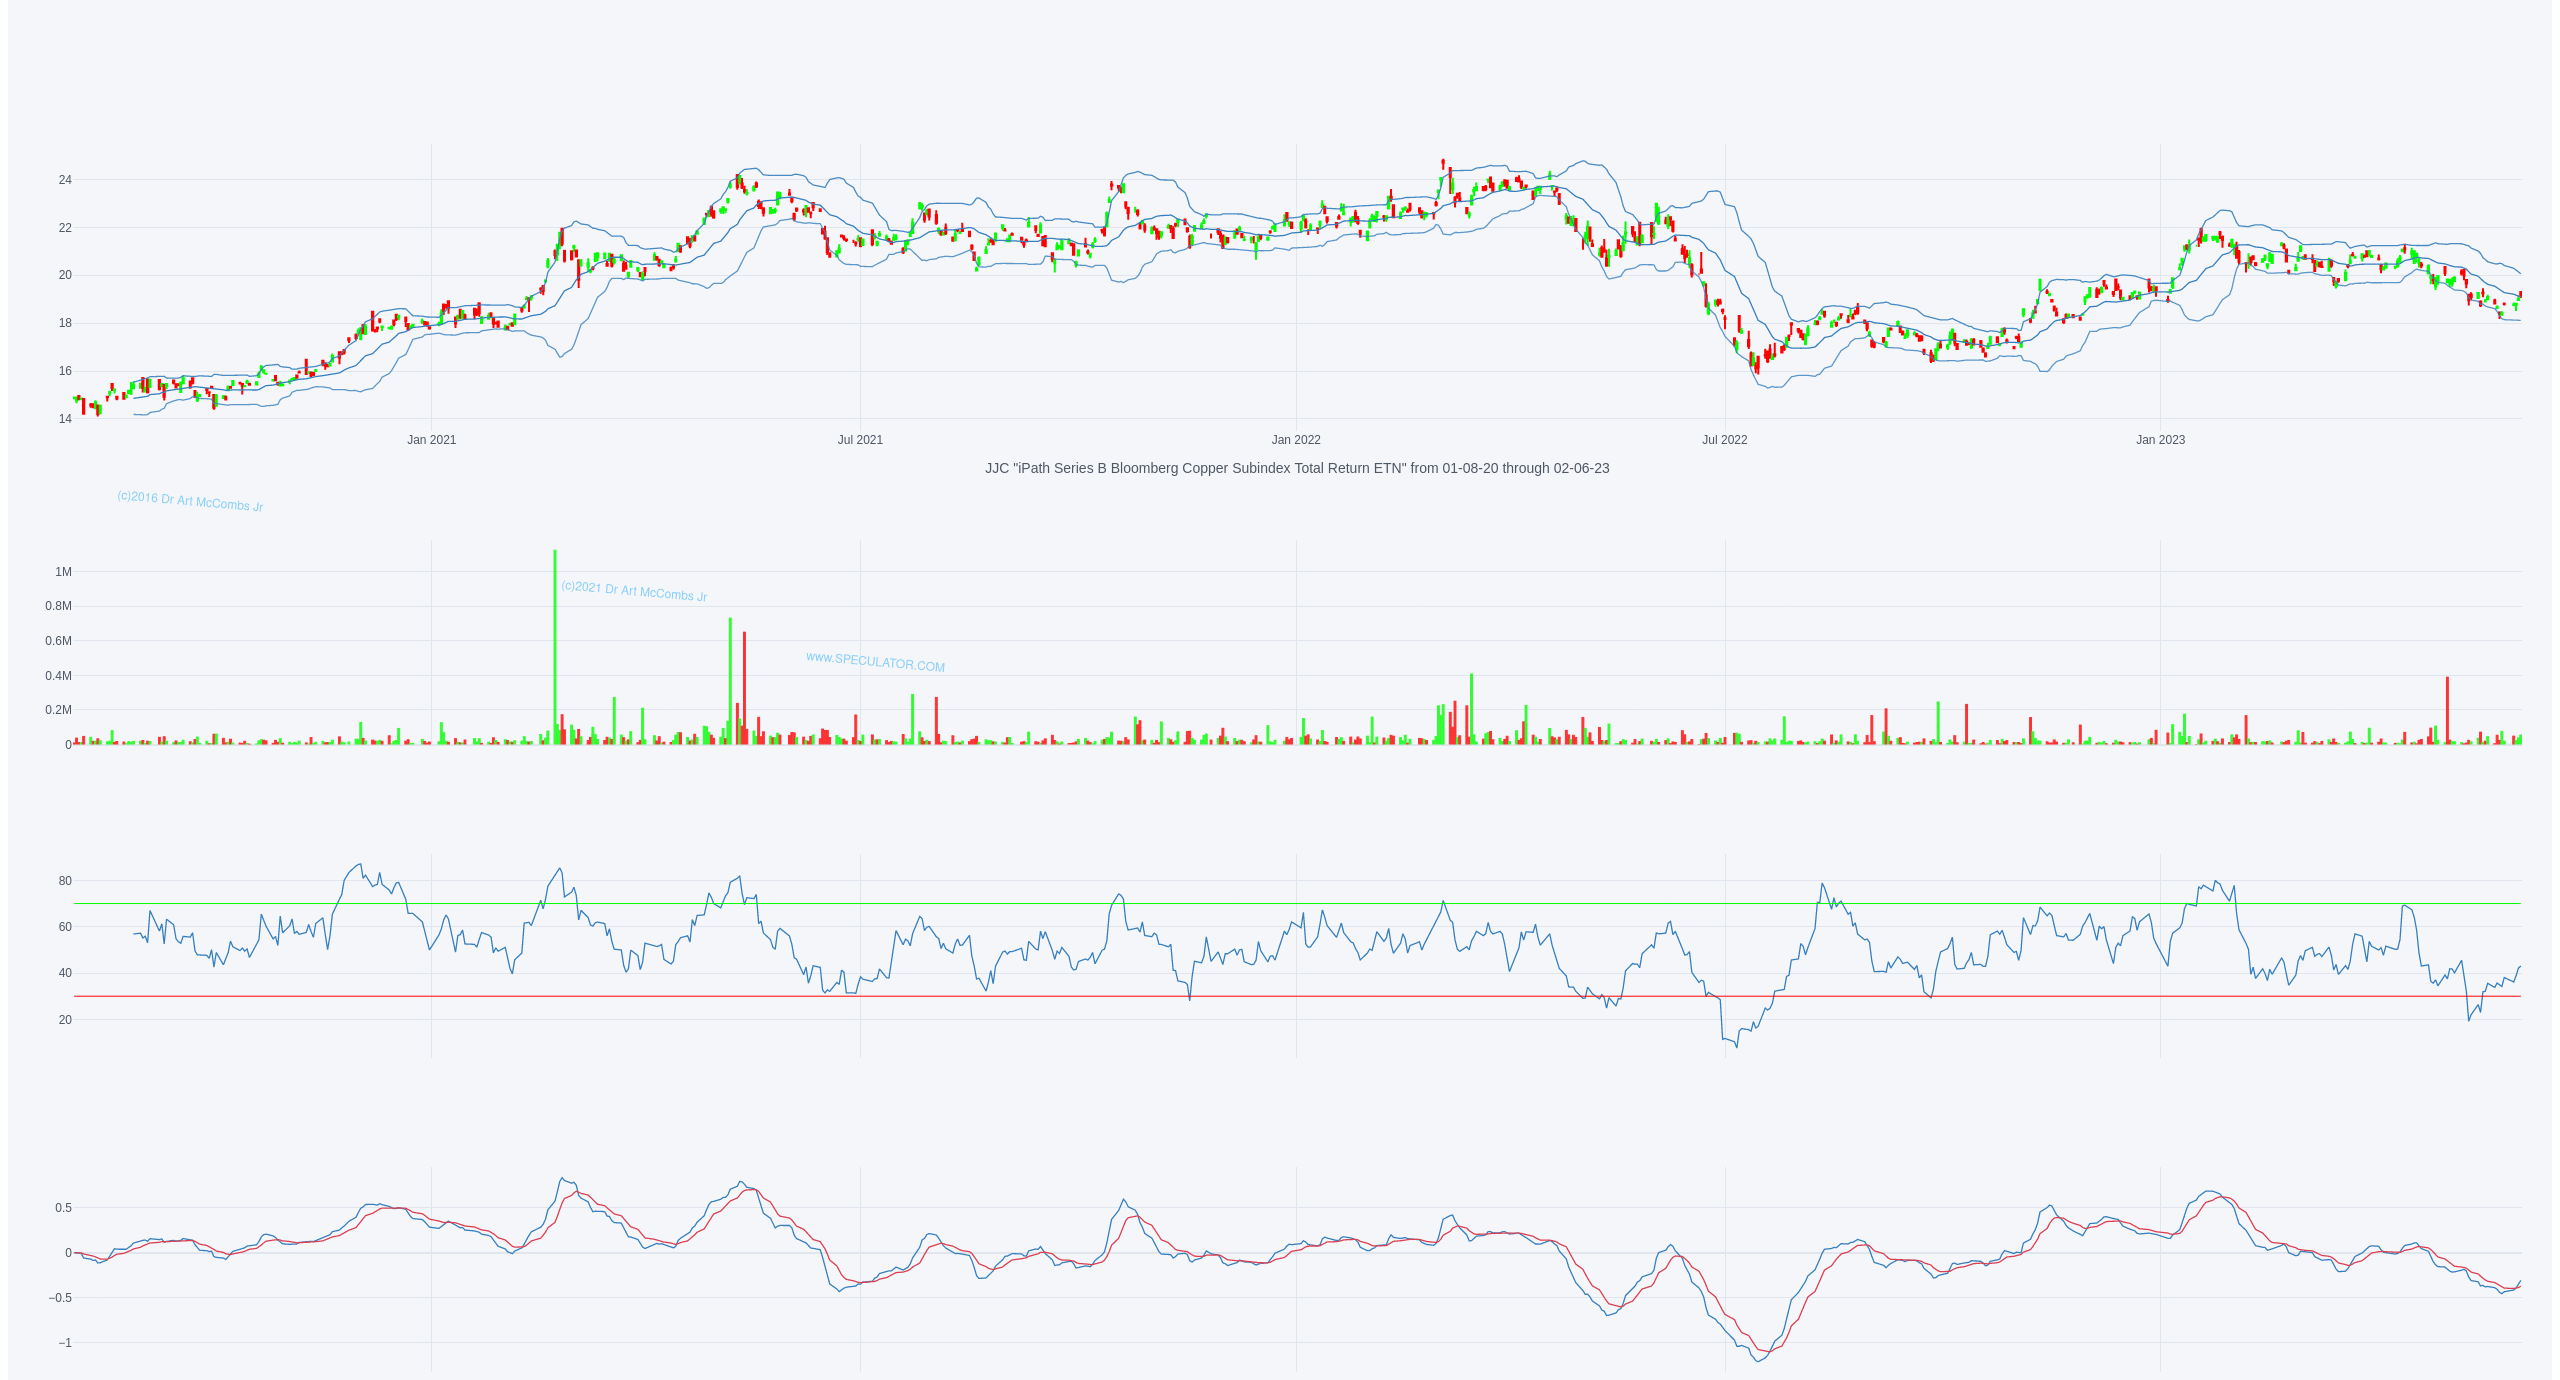The width and height of the screenshot is (2560, 1380).
Task: Click the 1M label on volume axis
Action: tap(63, 572)
